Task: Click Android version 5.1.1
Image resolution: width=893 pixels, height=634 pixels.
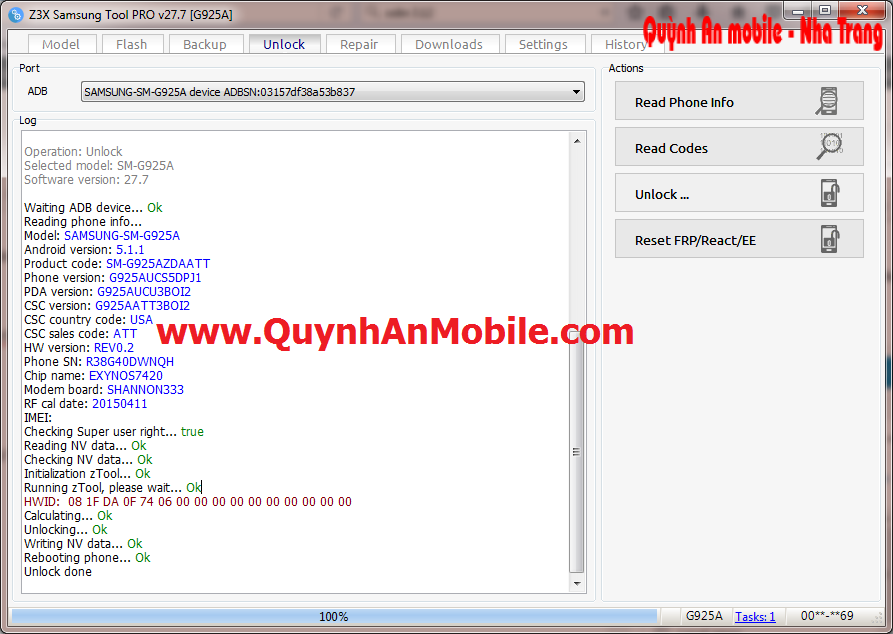Action: click(130, 249)
